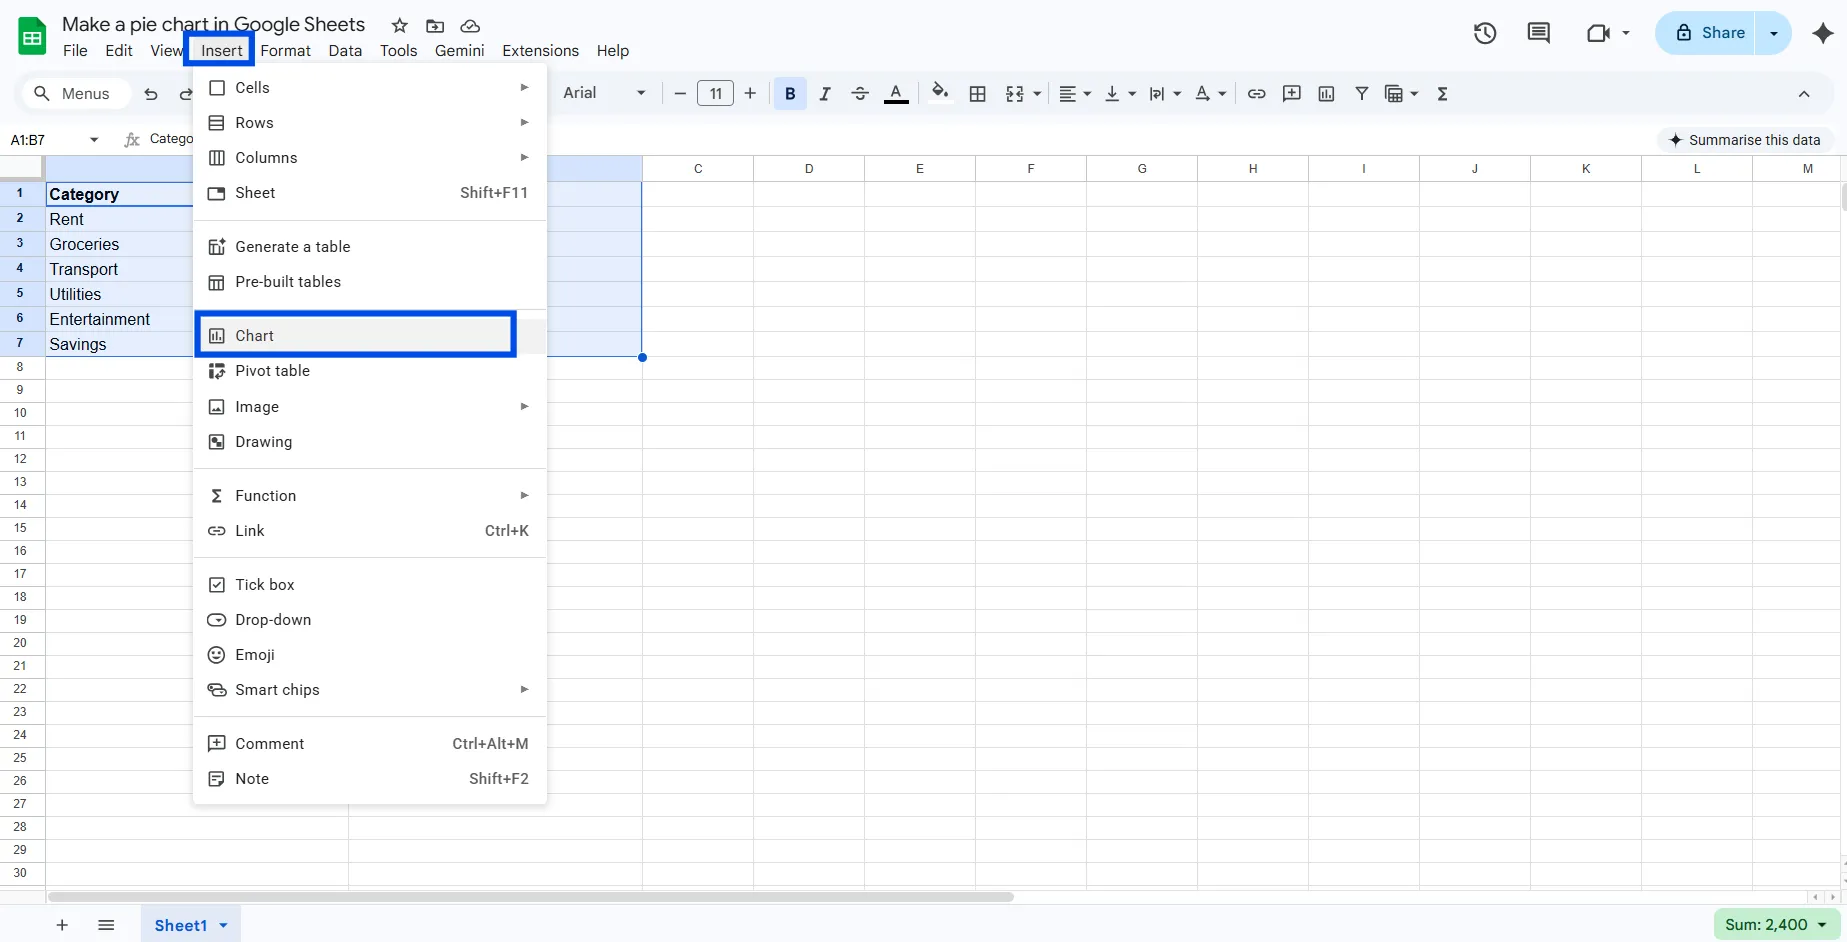1847x942 pixels.
Task: Click the Gemini sparkle icon
Action: coord(1822,33)
